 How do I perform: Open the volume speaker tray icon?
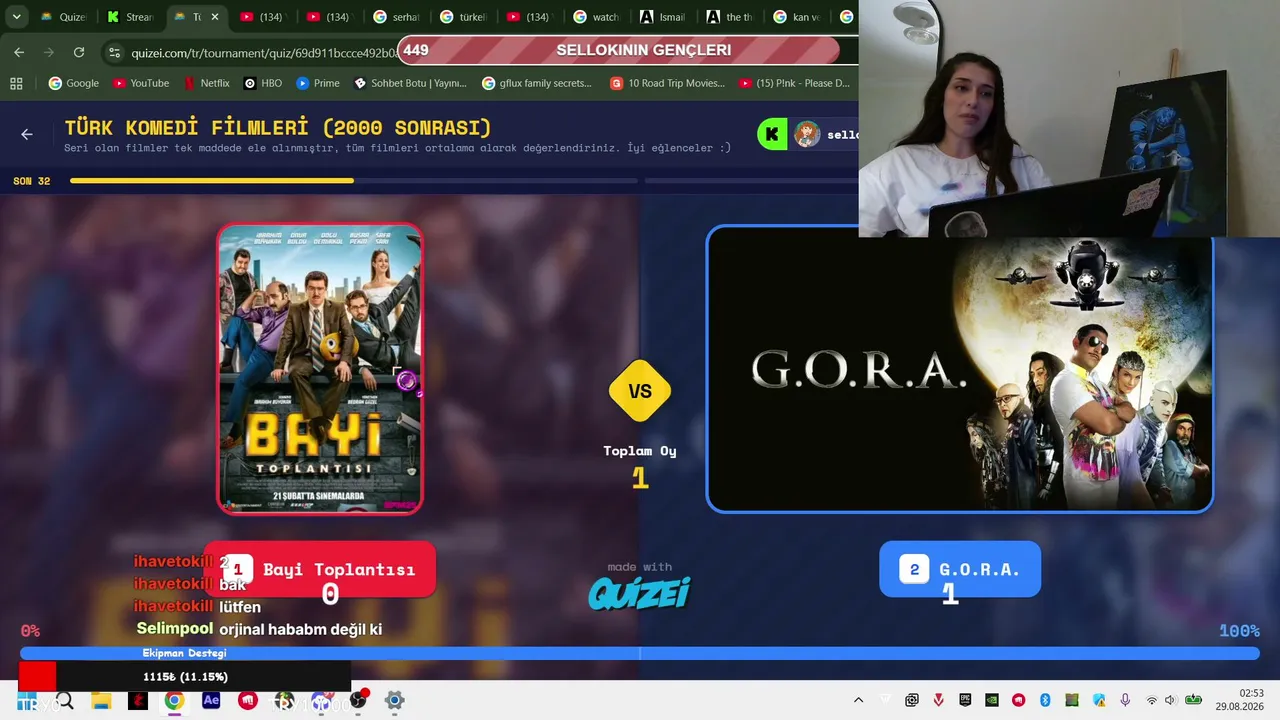tap(1171, 700)
